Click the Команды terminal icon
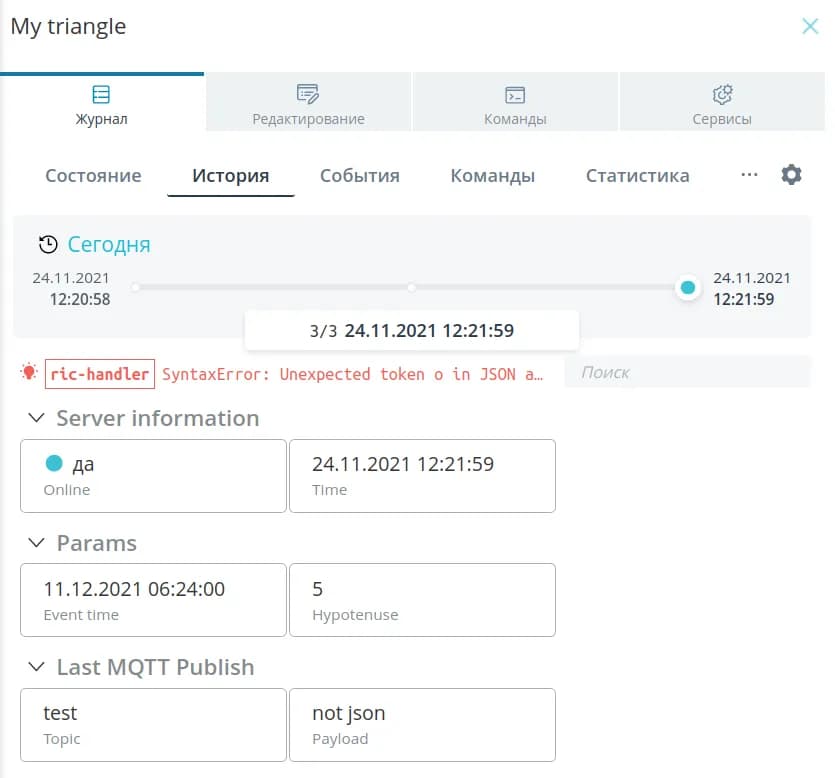835x778 pixels. (515, 95)
